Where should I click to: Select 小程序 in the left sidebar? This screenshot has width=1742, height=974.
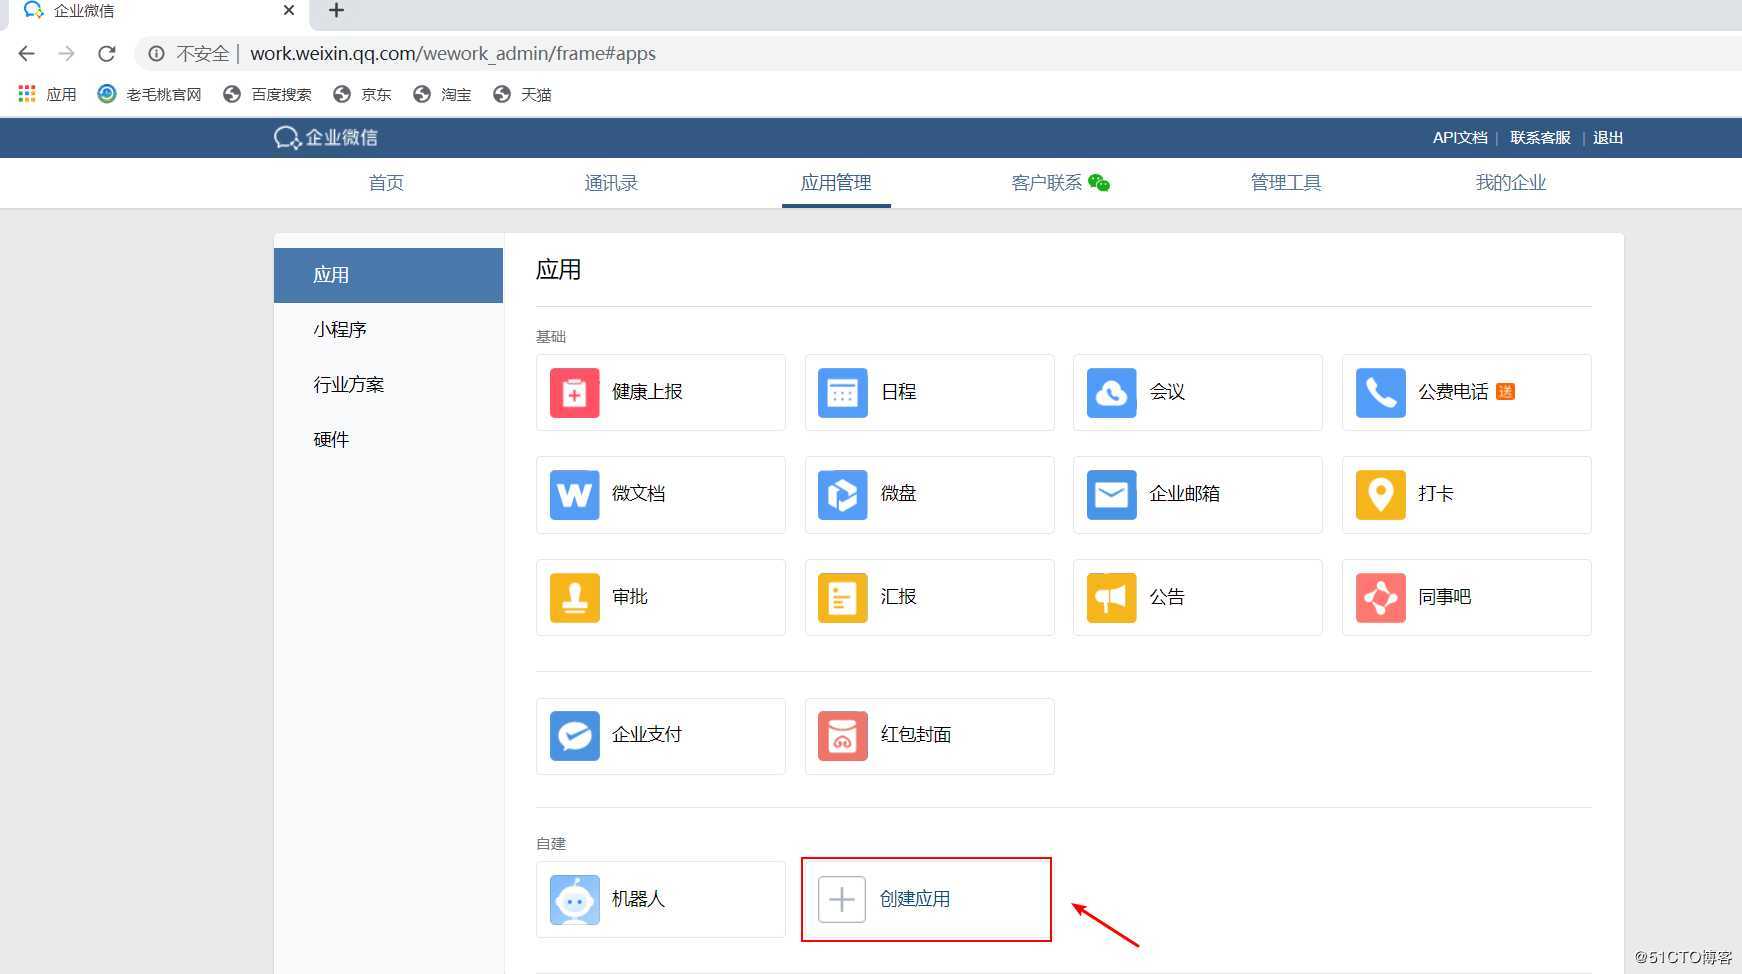pos(388,330)
